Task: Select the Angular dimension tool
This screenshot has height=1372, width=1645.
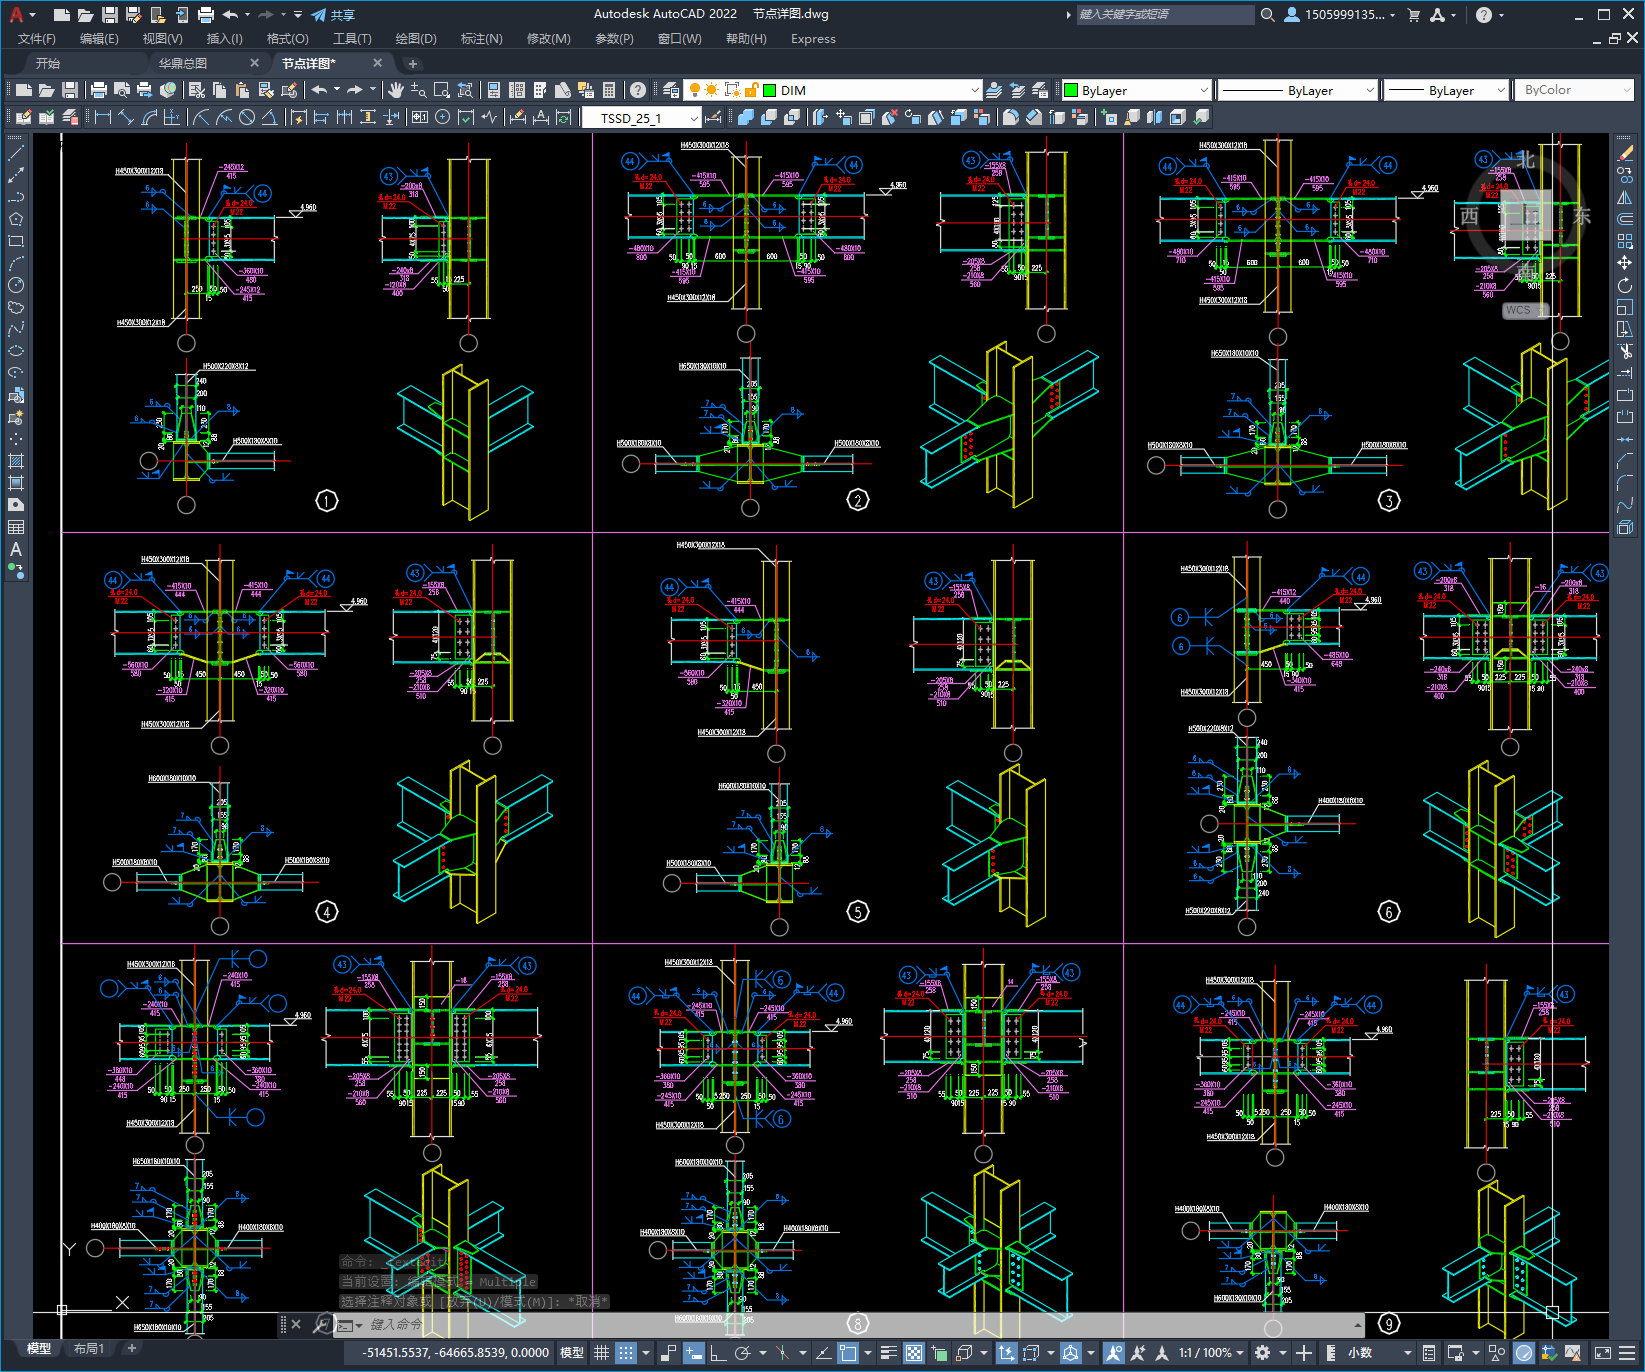Action: pos(269,117)
